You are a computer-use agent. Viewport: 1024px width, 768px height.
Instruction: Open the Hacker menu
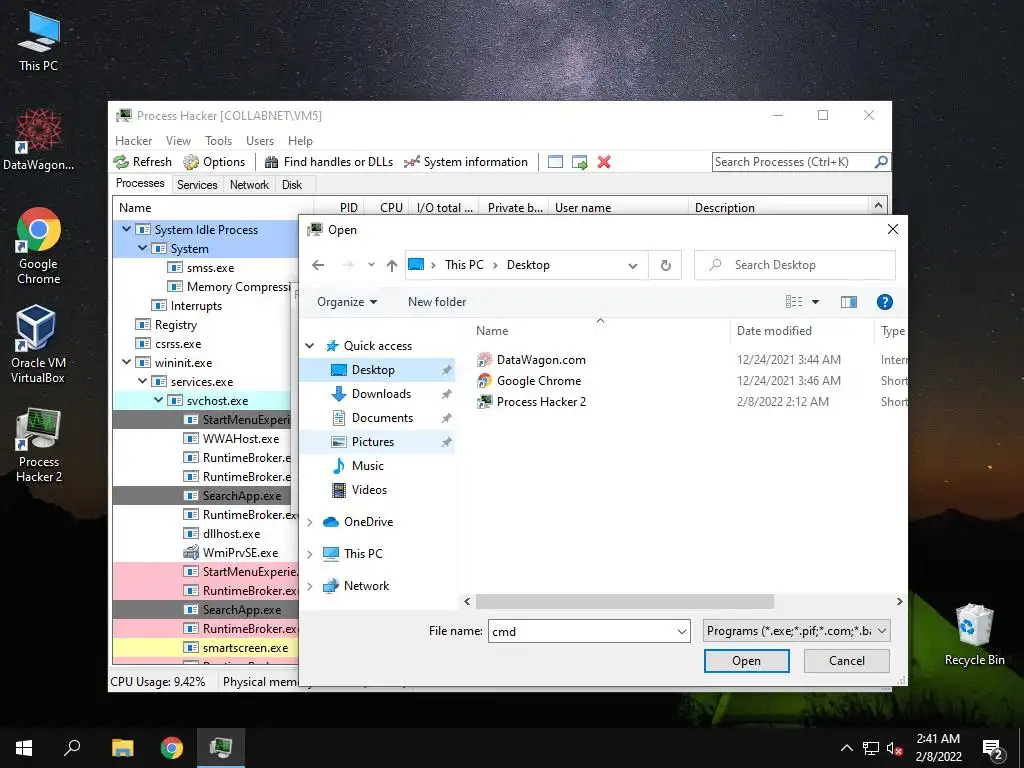133,140
